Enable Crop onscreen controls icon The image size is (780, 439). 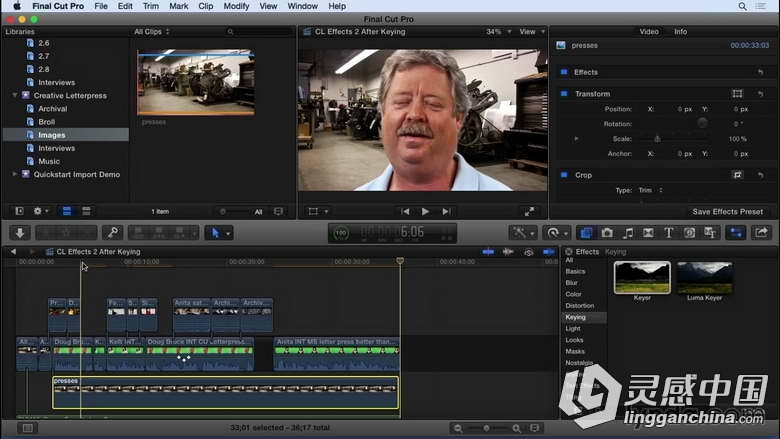[737, 175]
